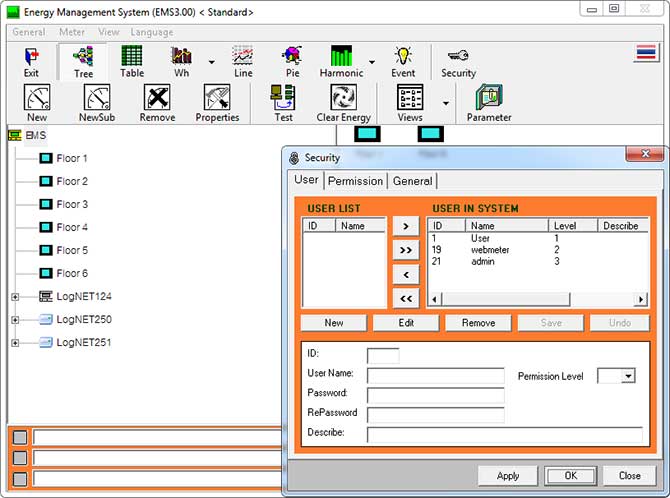Click the double right arrow move-all button

[x=406, y=250]
